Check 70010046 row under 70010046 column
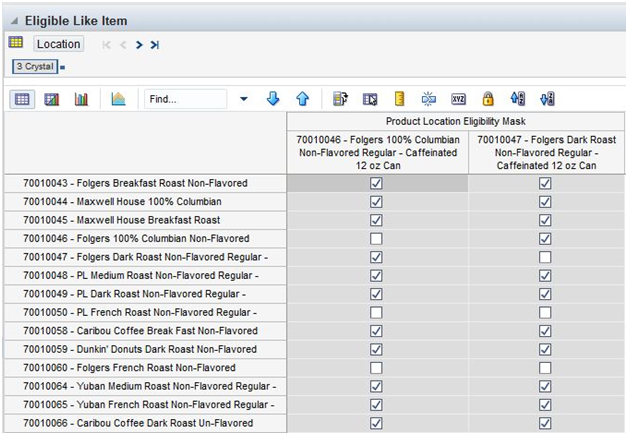The width and height of the screenshot is (628, 435). pyautogui.click(x=376, y=239)
